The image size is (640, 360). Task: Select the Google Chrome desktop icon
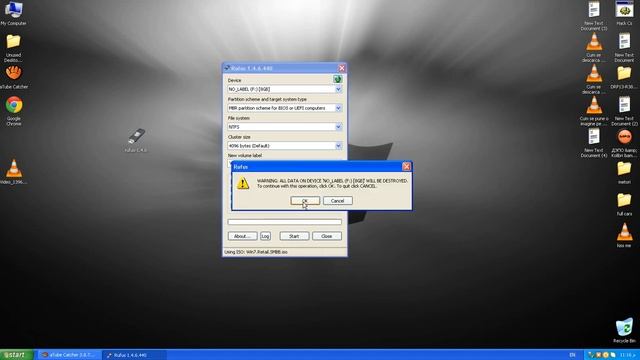point(13,111)
